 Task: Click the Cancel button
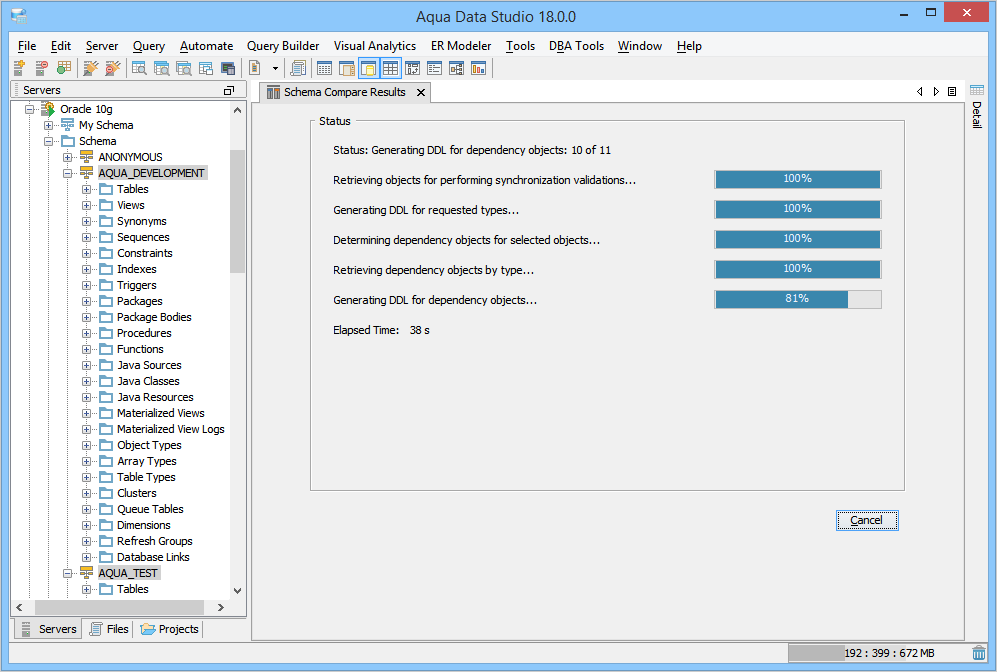[x=867, y=520]
